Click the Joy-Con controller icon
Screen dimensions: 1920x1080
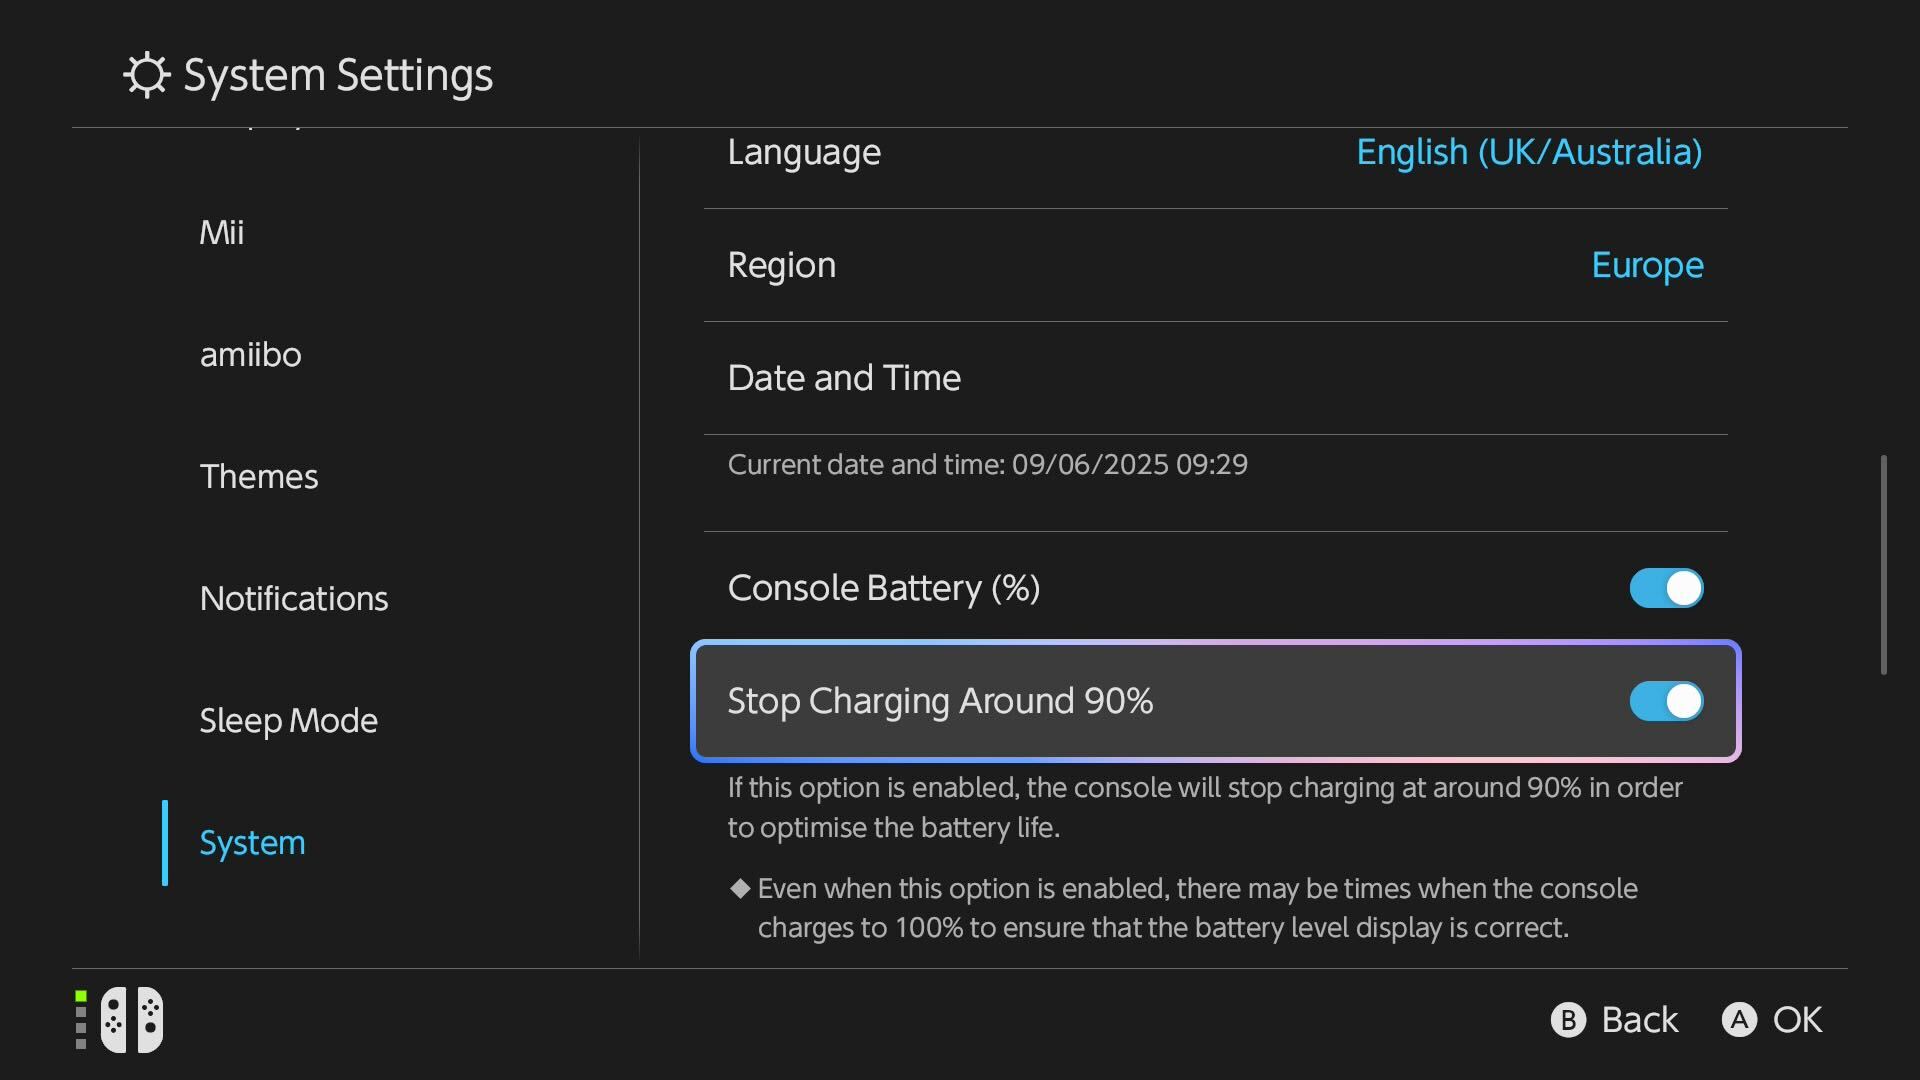click(x=132, y=1020)
